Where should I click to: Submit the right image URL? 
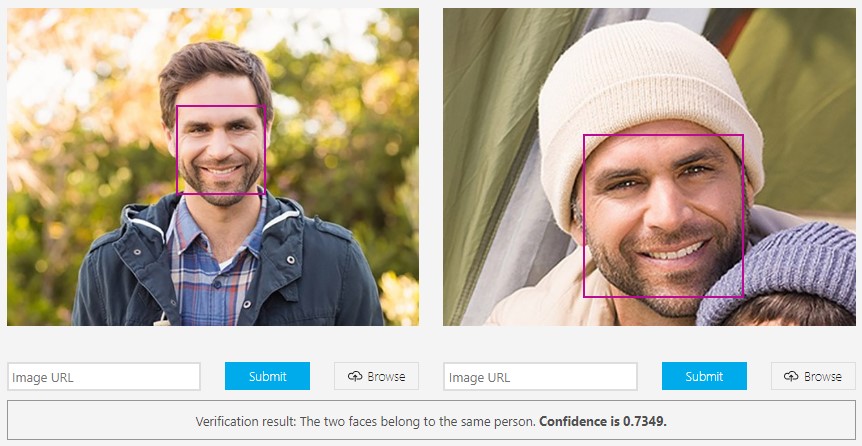(704, 376)
